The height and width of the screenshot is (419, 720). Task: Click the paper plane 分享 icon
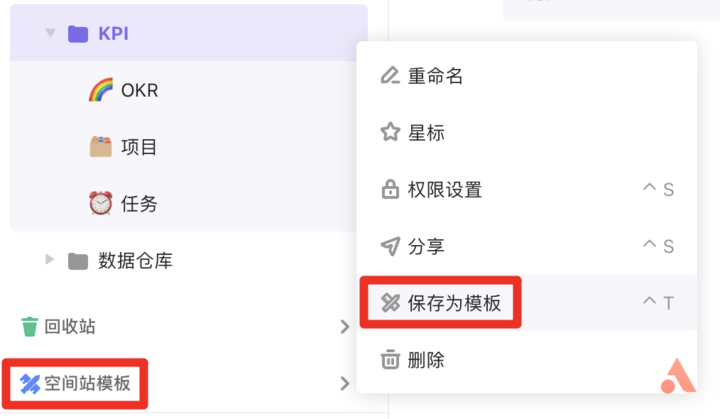[390, 246]
